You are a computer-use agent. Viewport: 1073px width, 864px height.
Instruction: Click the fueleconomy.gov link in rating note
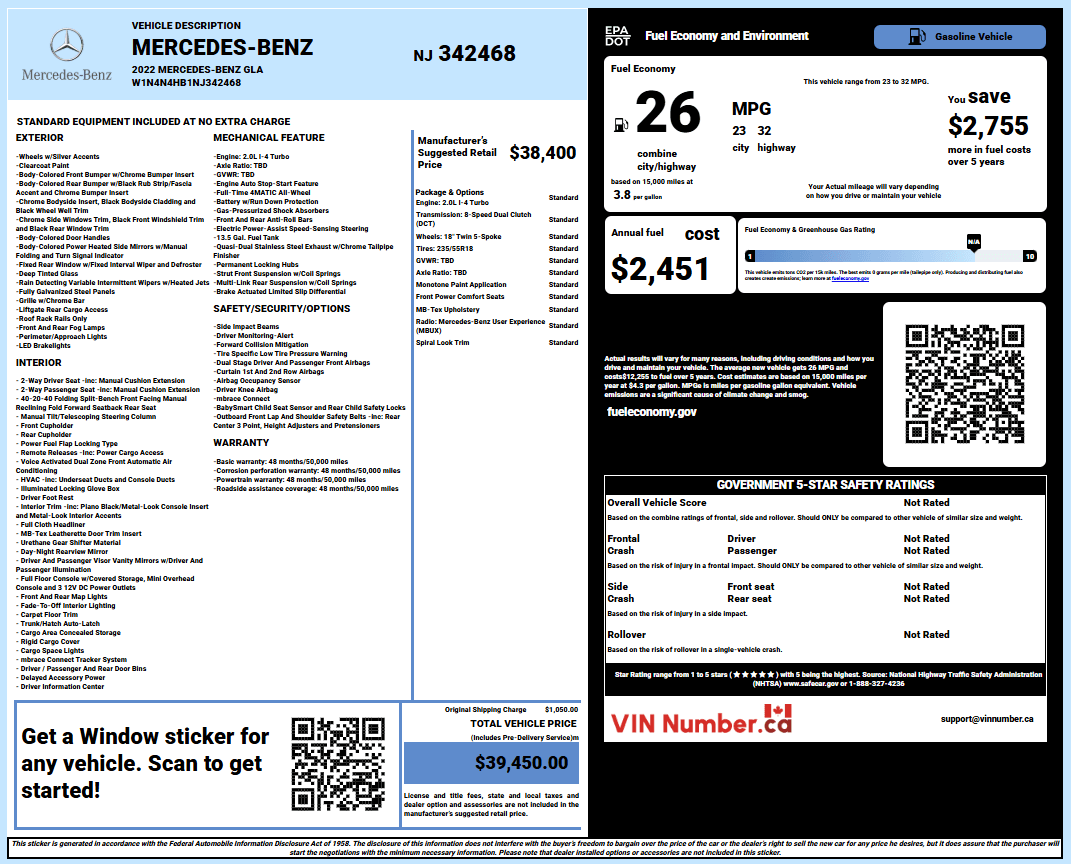coord(850,278)
